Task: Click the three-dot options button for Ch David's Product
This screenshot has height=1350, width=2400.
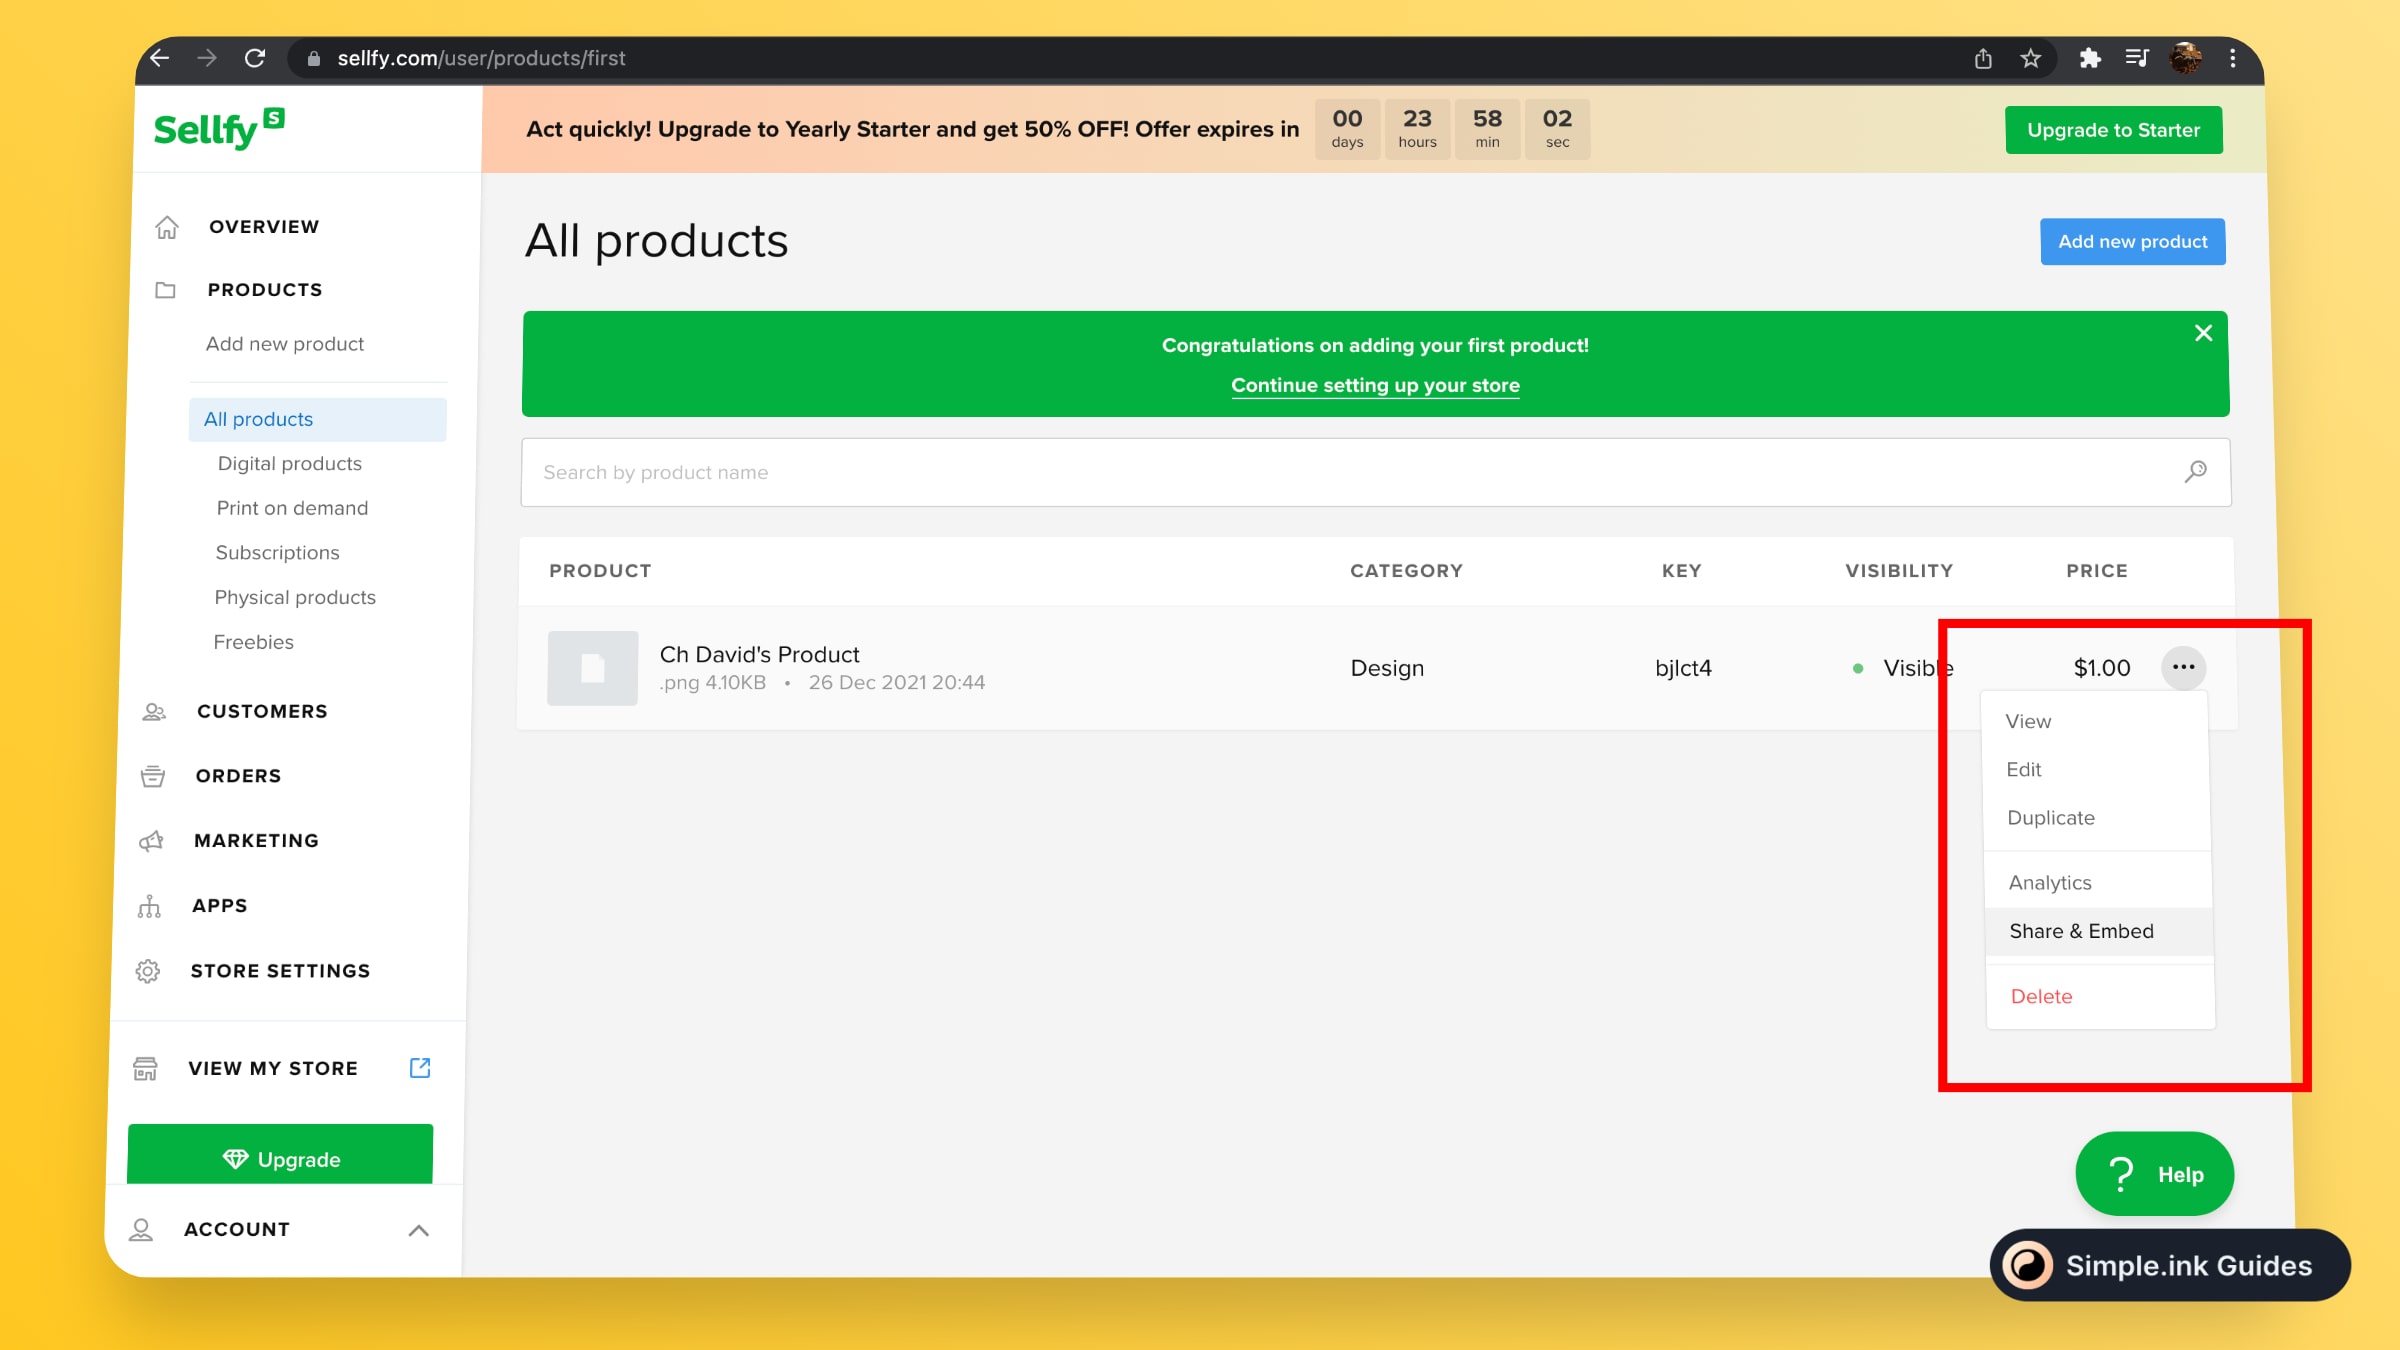Action: click(x=2183, y=667)
